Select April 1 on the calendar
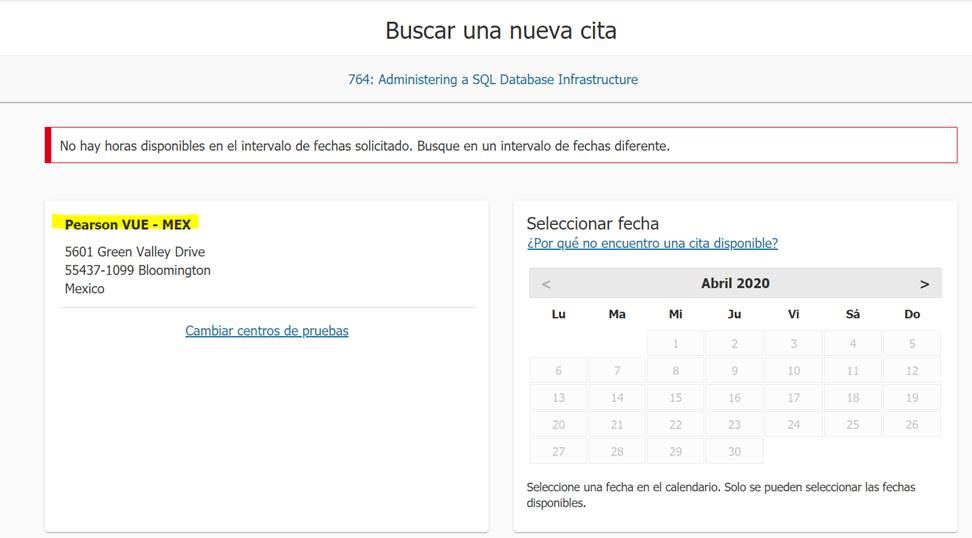The image size is (972, 538). point(676,343)
